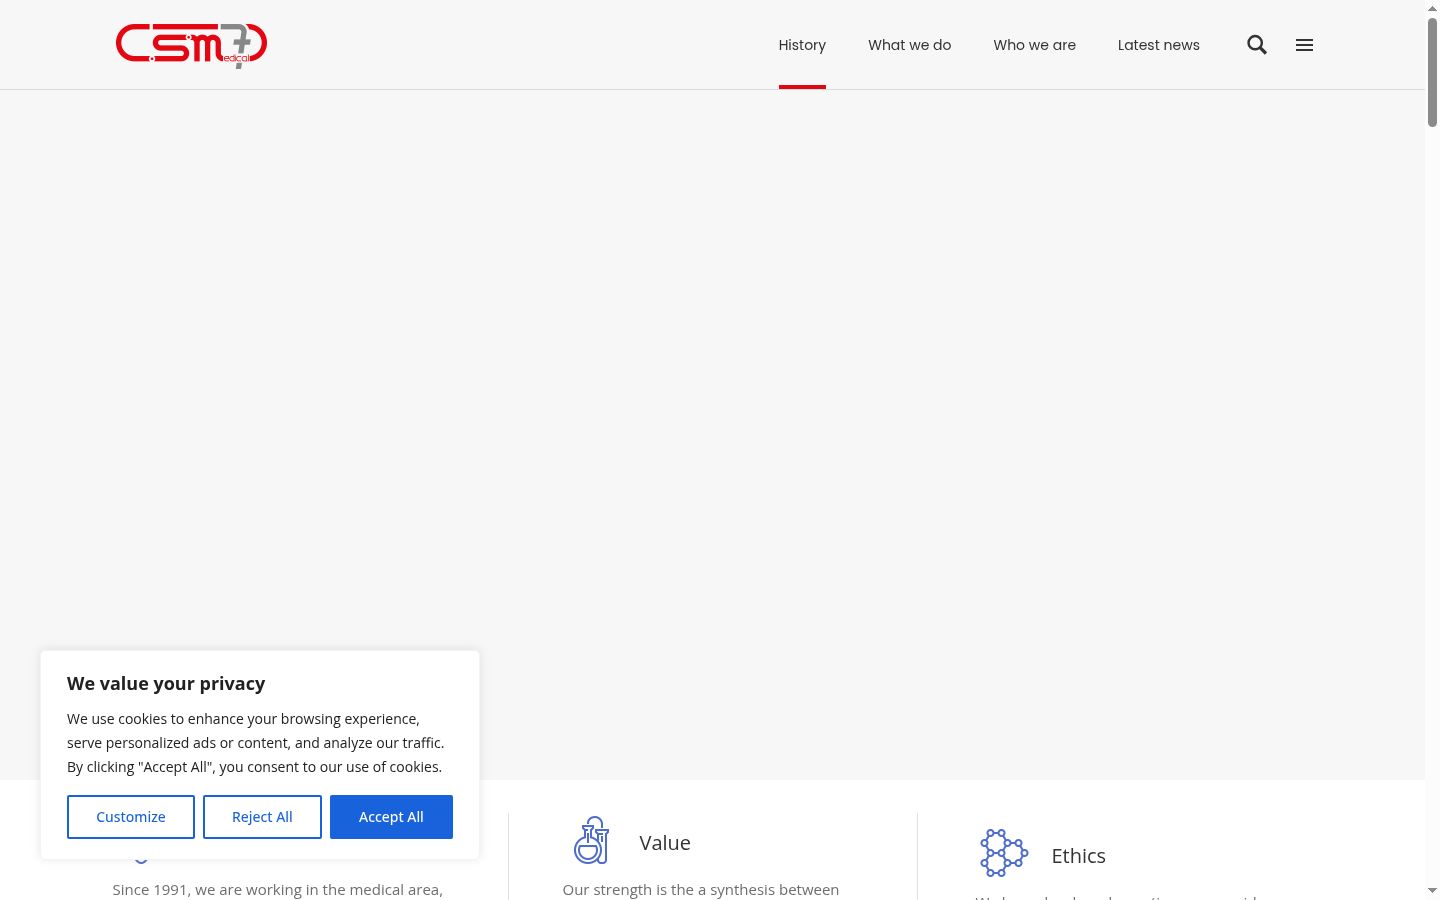Open the hamburger menu icon
This screenshot has width=1440, height=900.
[1304, 45]
